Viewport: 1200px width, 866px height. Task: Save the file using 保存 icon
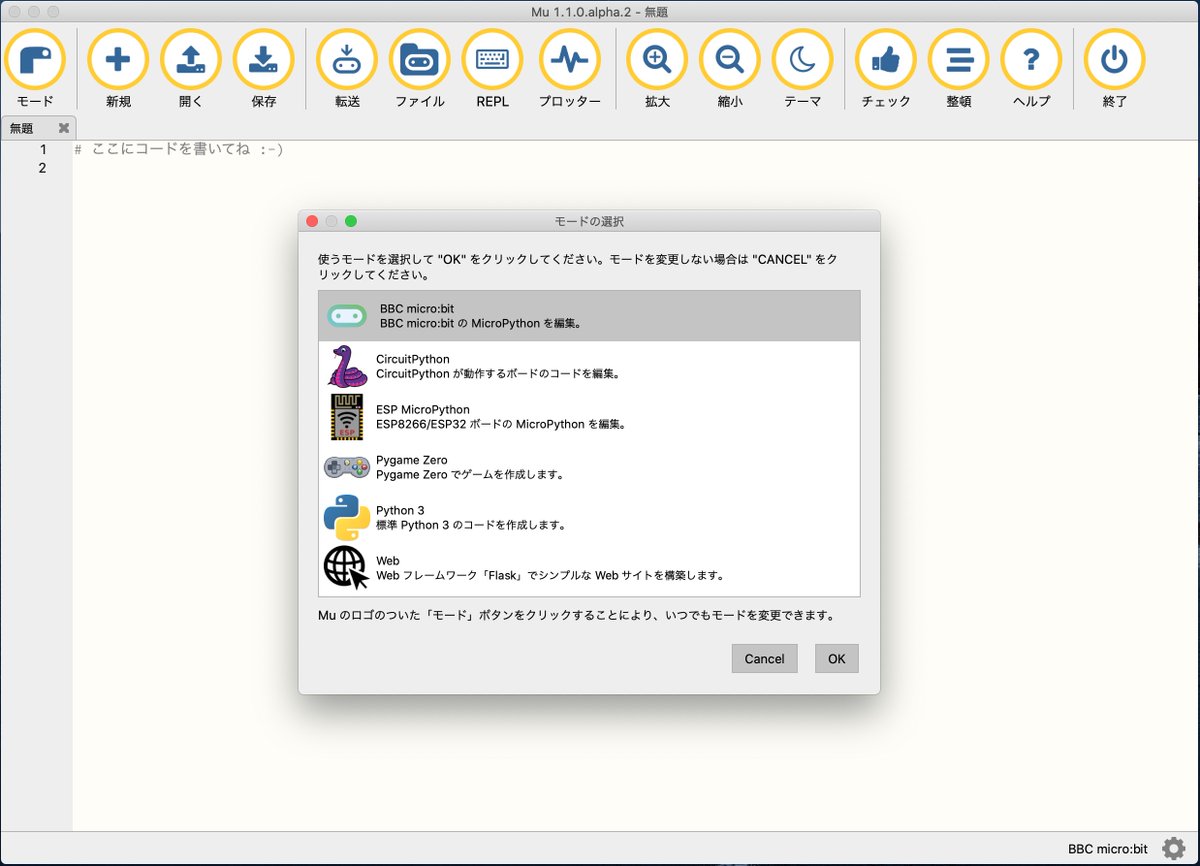click(264, 60)
